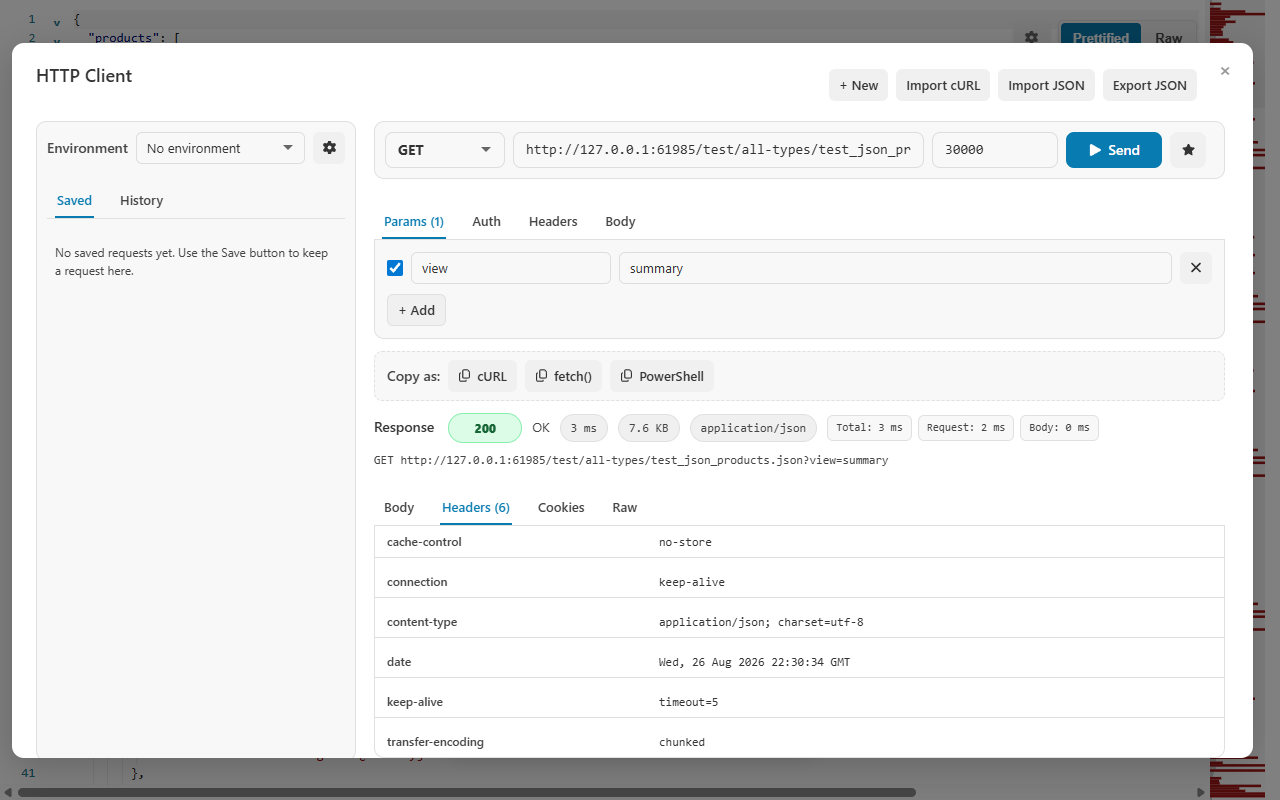Click the 7.6 KB size badge
1280x800 pixels.
(x=650, y=428)
